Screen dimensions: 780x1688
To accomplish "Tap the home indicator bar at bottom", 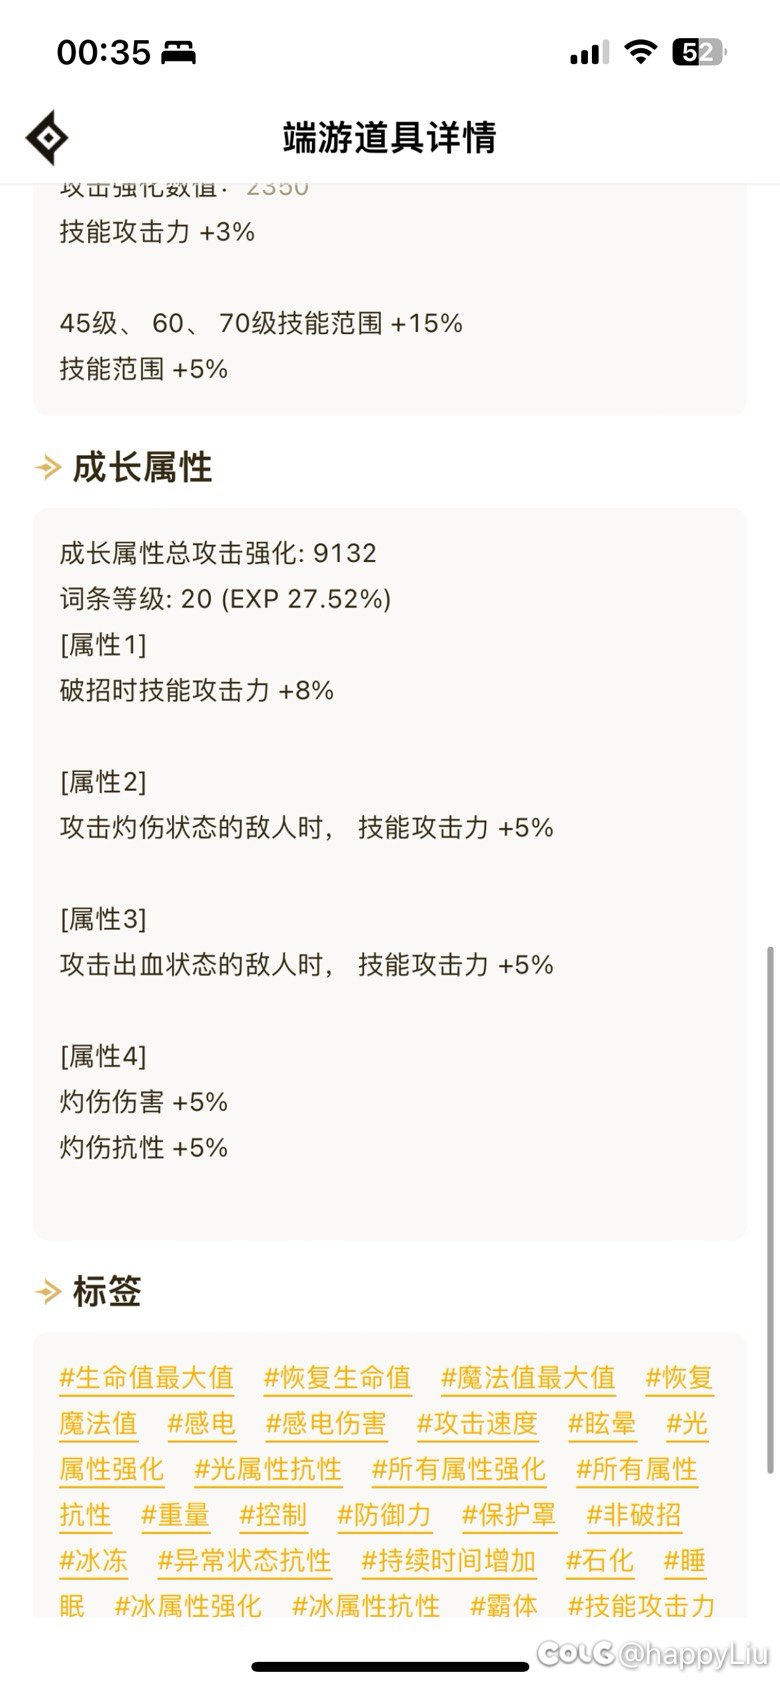I will tap(390, 1666).
